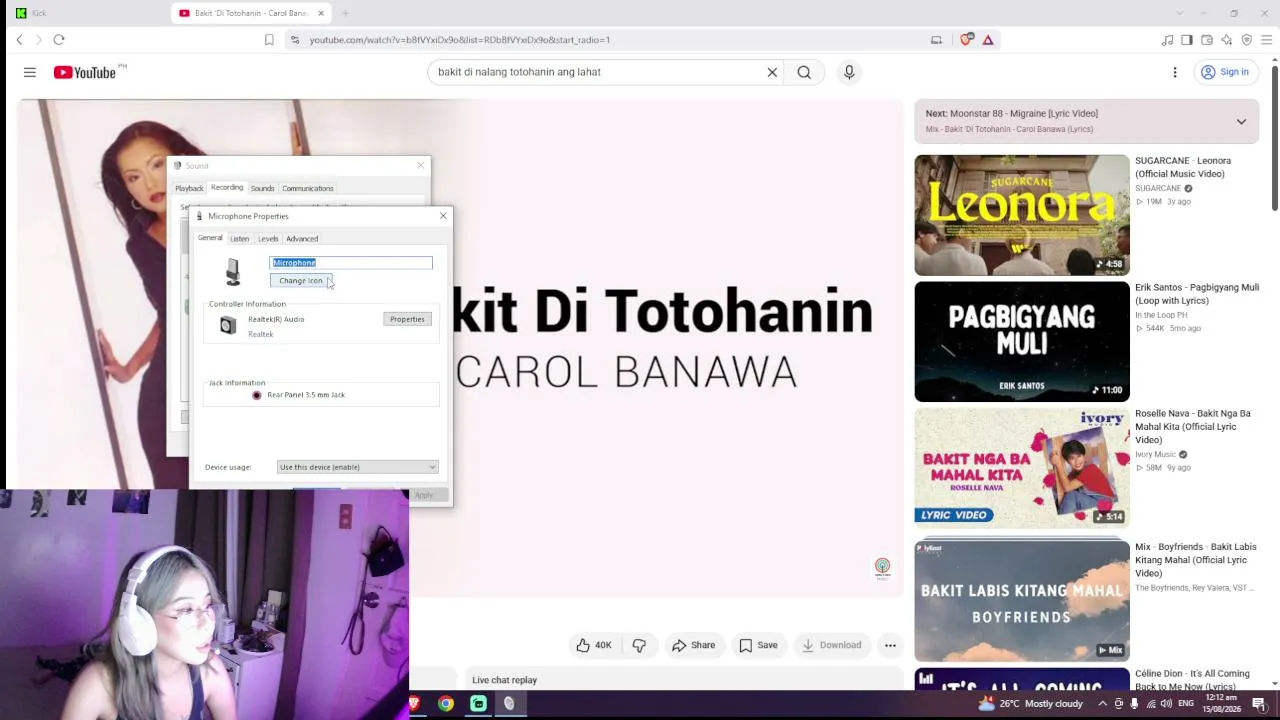Screen dimensions: 1280x720
Task: Switch to the Kick browser tab
Action: click(x=85, y=13)
